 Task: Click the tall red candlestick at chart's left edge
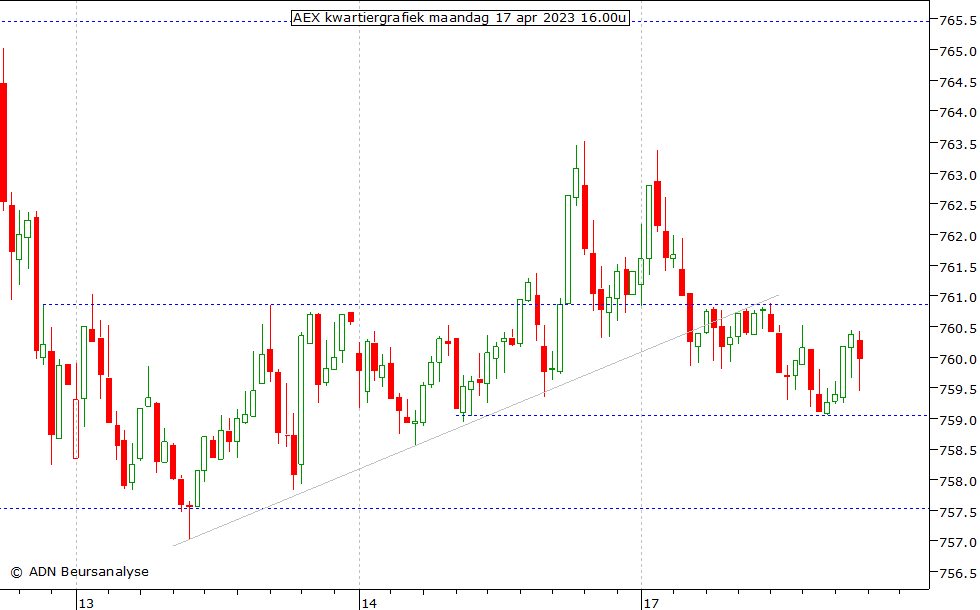[3, 142]
